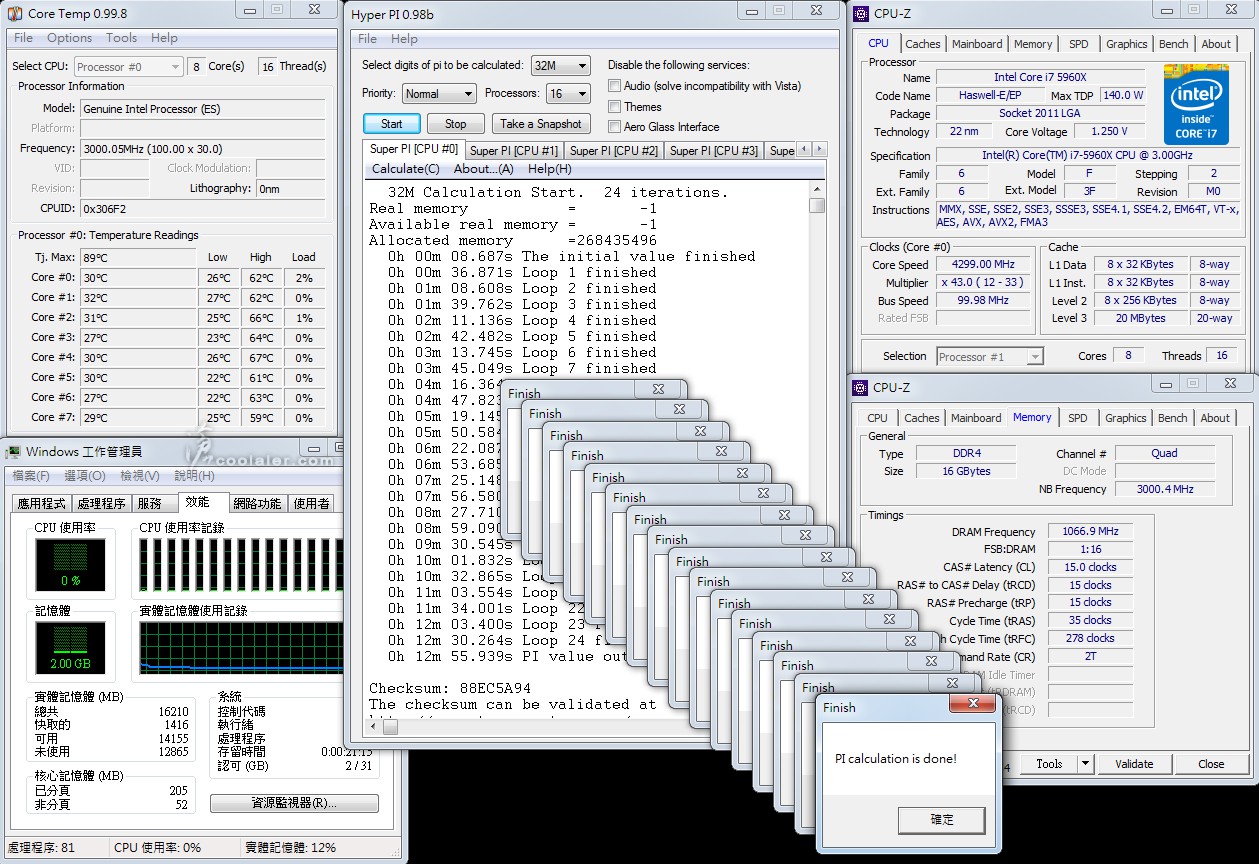Viewport: 1259px width, 864px height.
Task: Click the vertical scrollbar thumb in Hyper PI log
Action: (x=817, y=205)
